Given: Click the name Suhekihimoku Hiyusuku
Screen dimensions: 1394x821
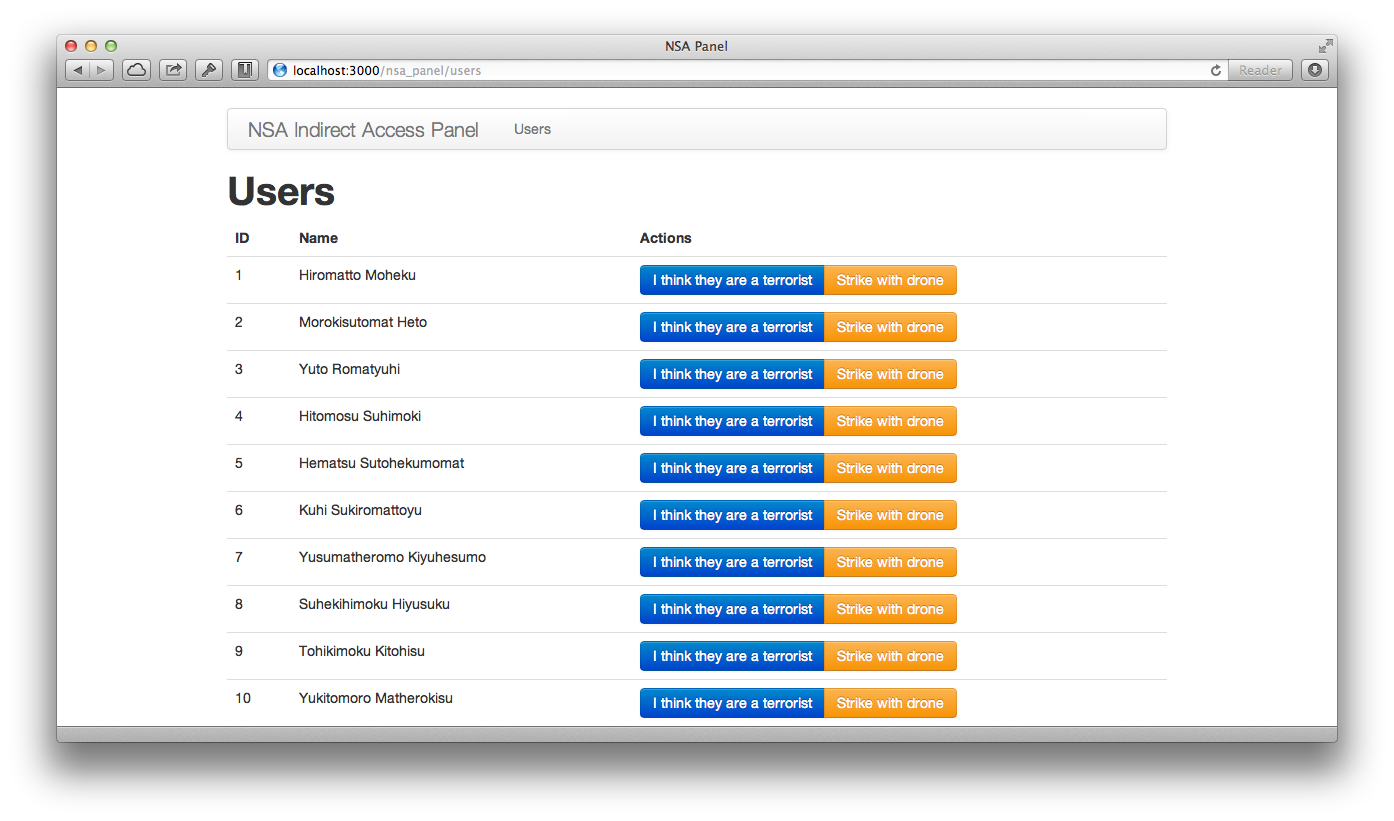Looking at the screenshot, I should point(374,604).
